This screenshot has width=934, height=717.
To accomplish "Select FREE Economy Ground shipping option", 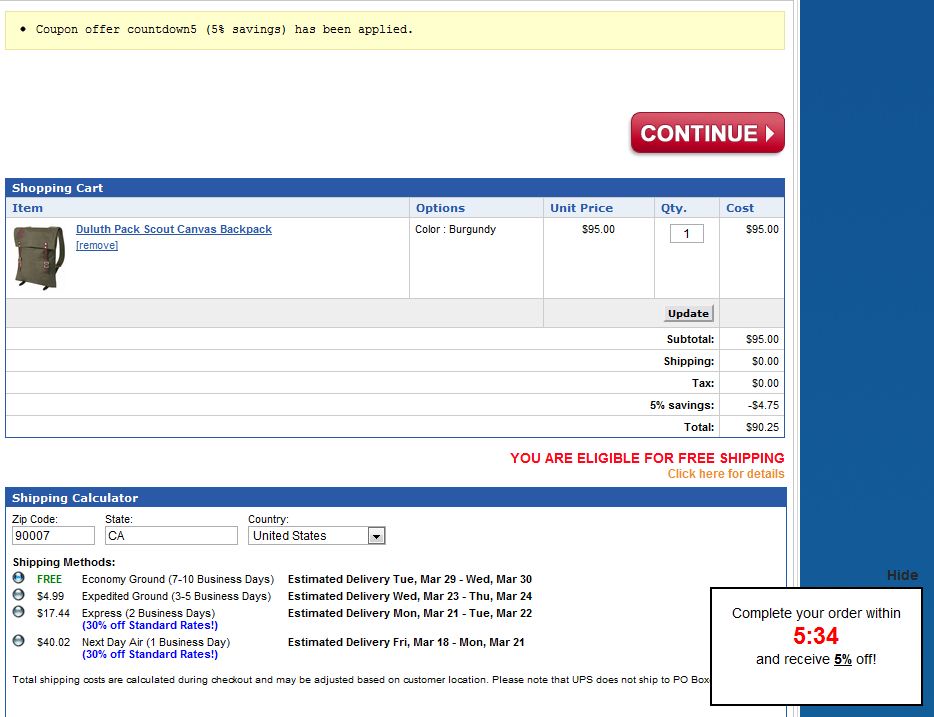I will click(x=18, y=578).
